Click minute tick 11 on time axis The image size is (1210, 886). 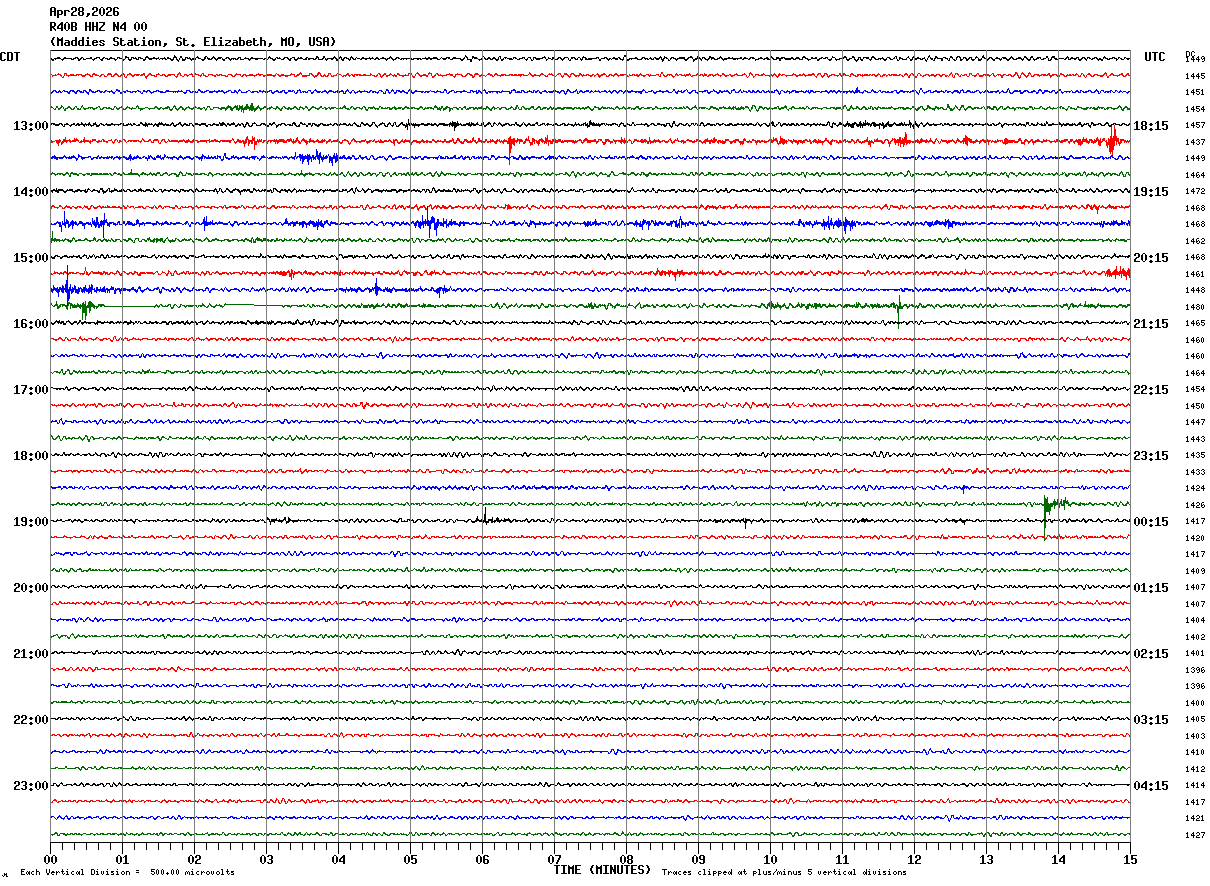pyautogui.click(x=842, y=859)
